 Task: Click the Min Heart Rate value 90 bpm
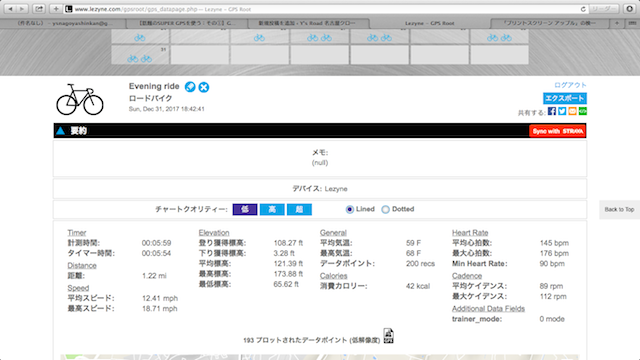tap(552, 264)
